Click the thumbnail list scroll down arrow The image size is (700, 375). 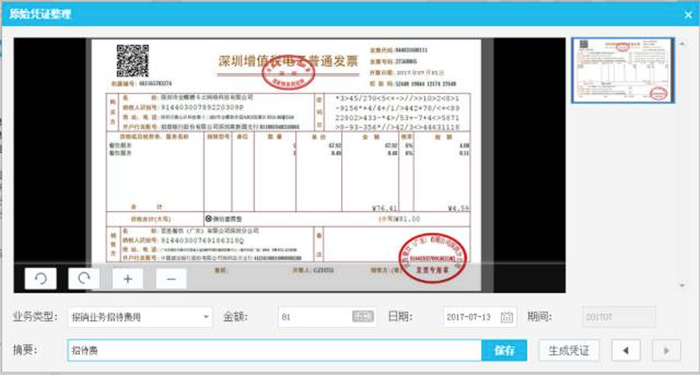[682, 285]
